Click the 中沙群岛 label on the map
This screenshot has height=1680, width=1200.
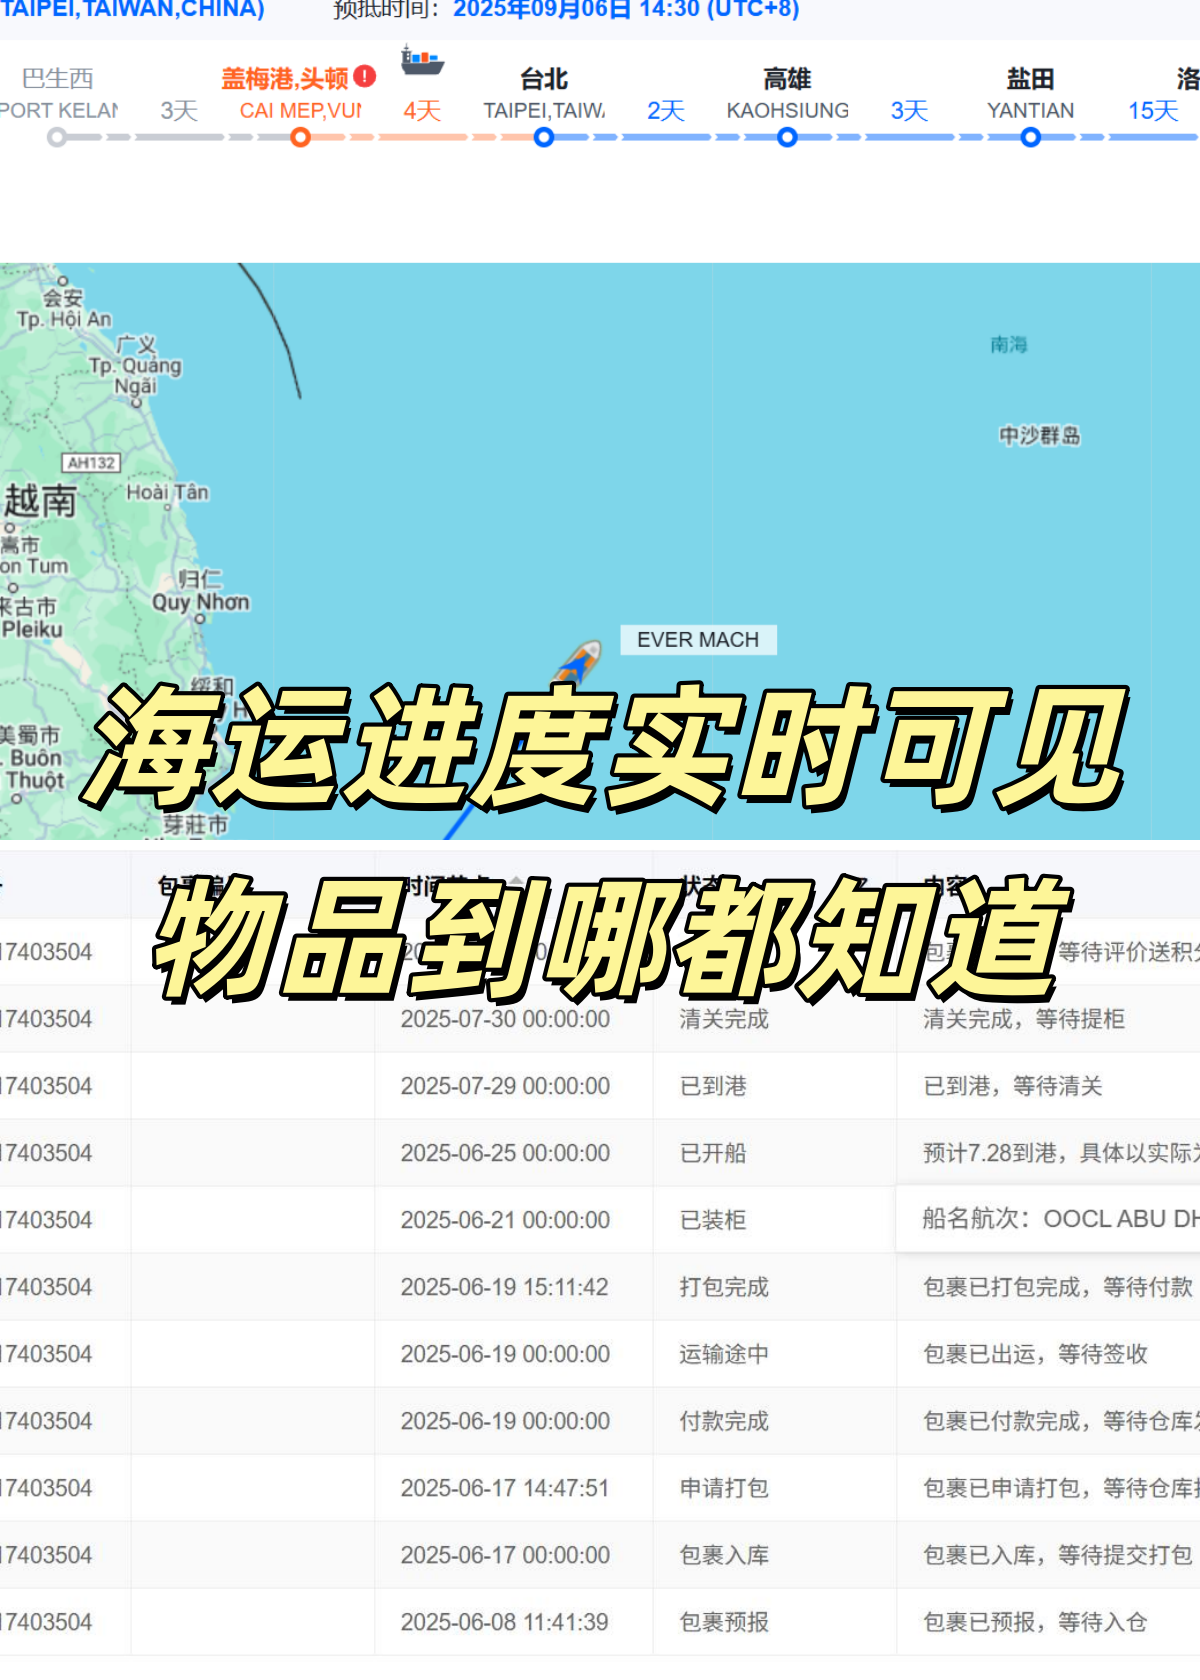click(1040, 435)
